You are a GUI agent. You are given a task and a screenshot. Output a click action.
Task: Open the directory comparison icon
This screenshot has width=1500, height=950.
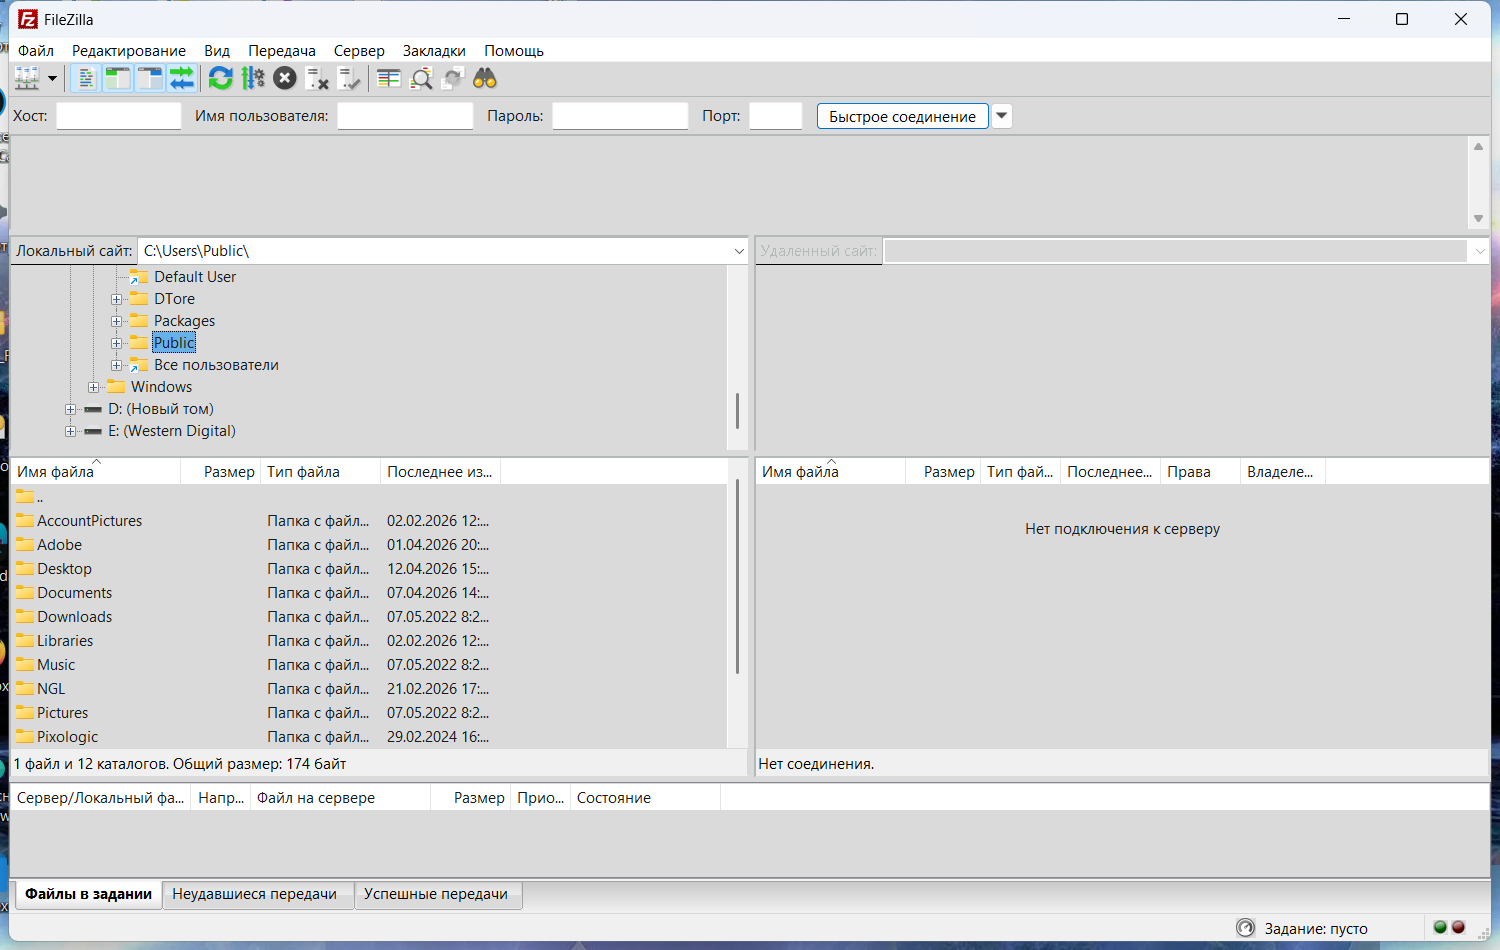[389, 78]
